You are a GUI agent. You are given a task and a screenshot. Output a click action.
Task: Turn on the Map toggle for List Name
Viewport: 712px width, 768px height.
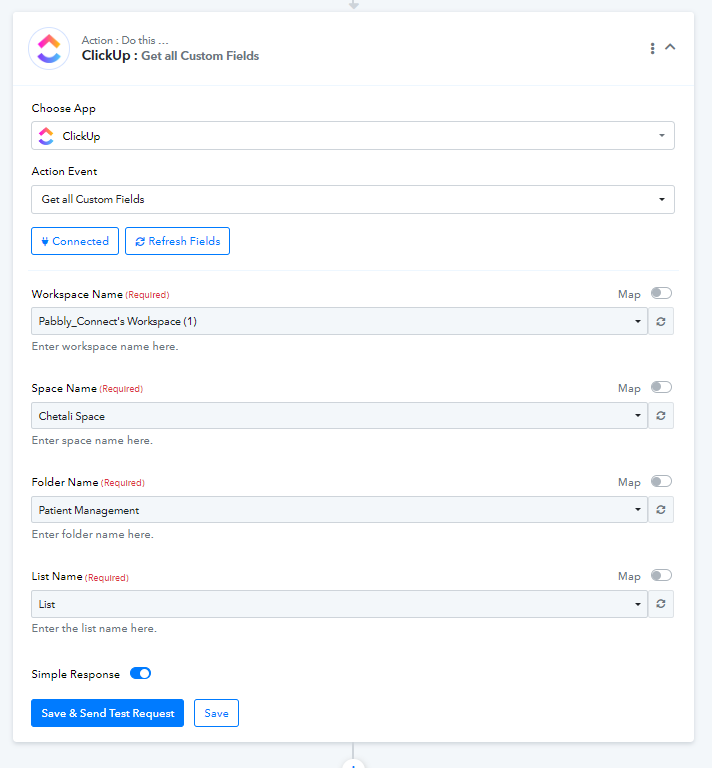(x=661, y=575)
